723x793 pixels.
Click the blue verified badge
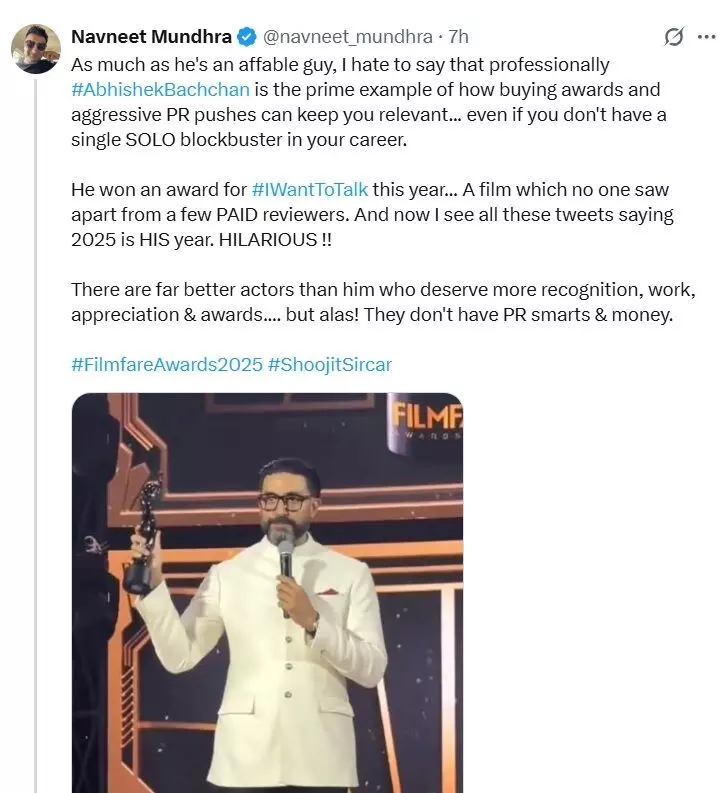coord(248,37)
